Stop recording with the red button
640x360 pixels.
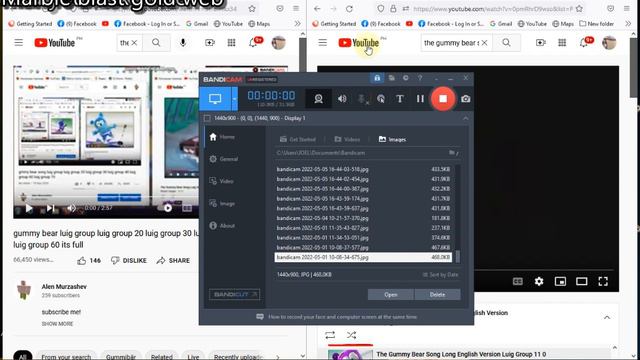[x=443, y=99]
